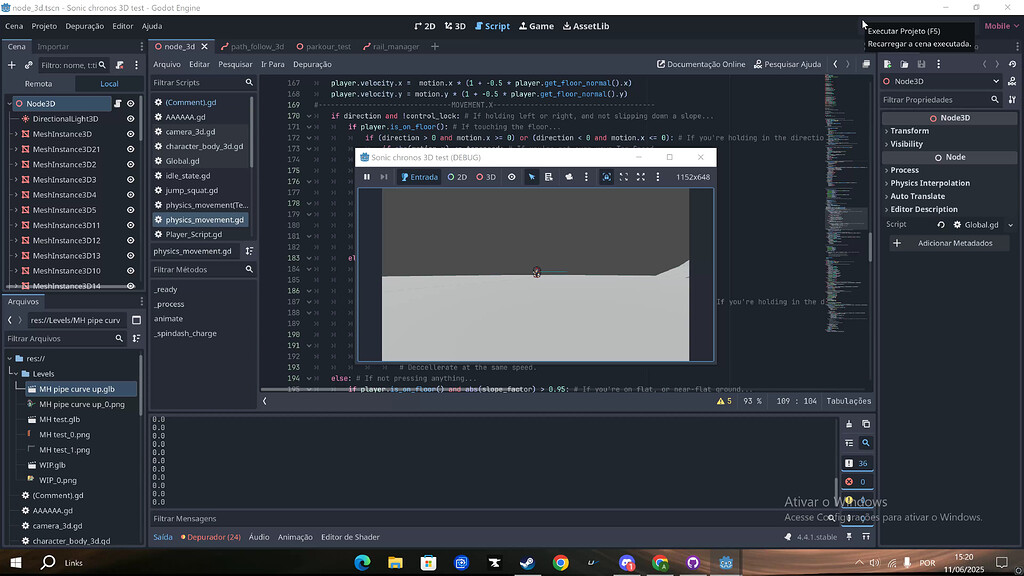This screenshot has width=1024, height=576.
Task: Close the node_3d scene tab
Action: [204, 46]
